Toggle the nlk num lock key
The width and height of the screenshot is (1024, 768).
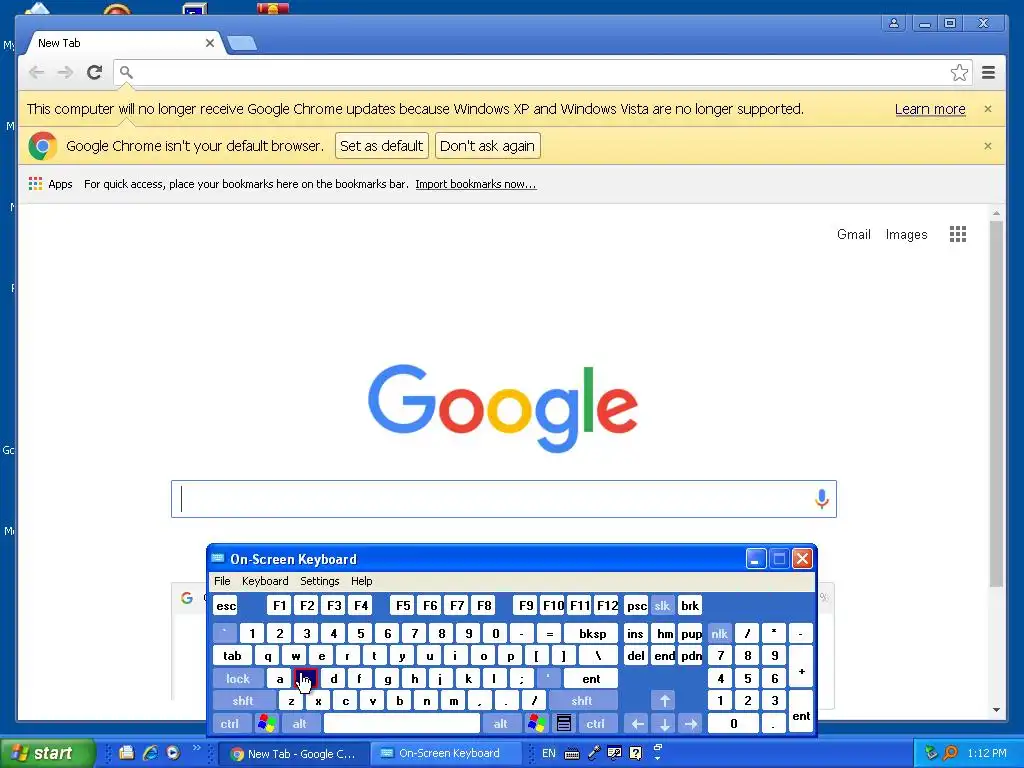719,633
